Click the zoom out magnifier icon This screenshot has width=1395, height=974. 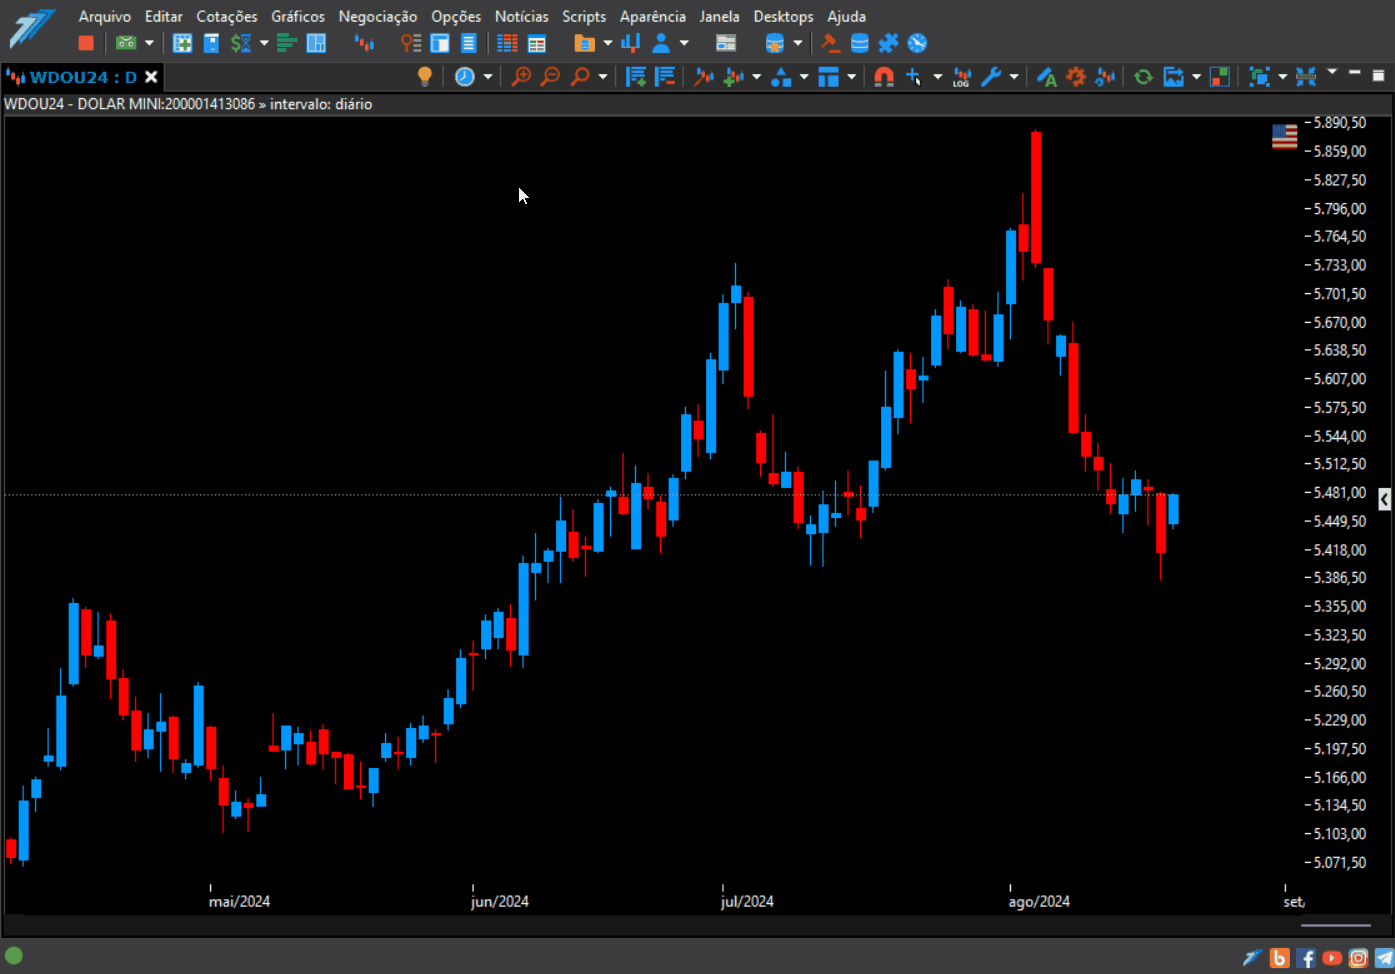click(x=550, y=77)
